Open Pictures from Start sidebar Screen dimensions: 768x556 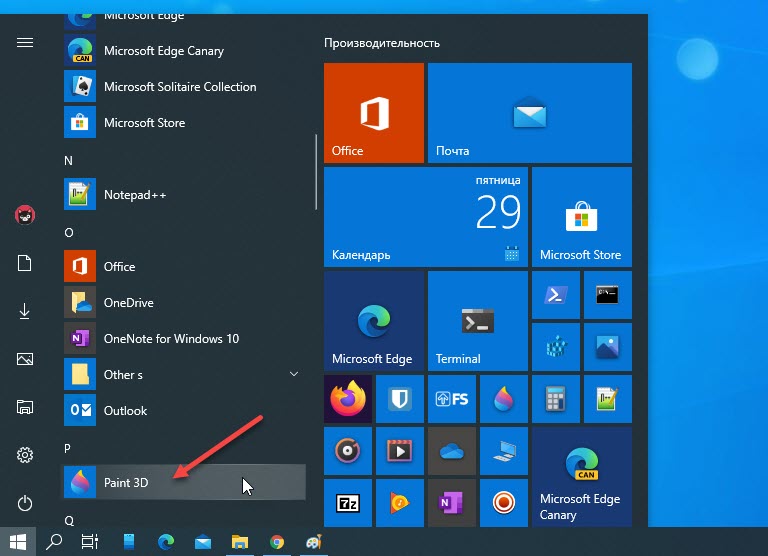25,359
